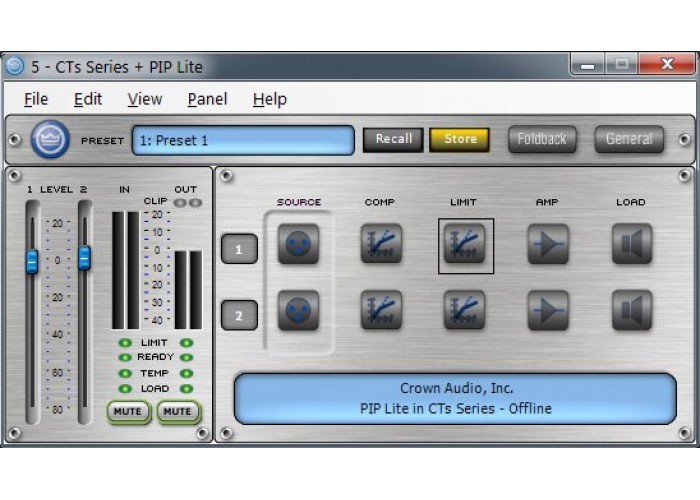Close the PIP Lite window

click(667, 64)
